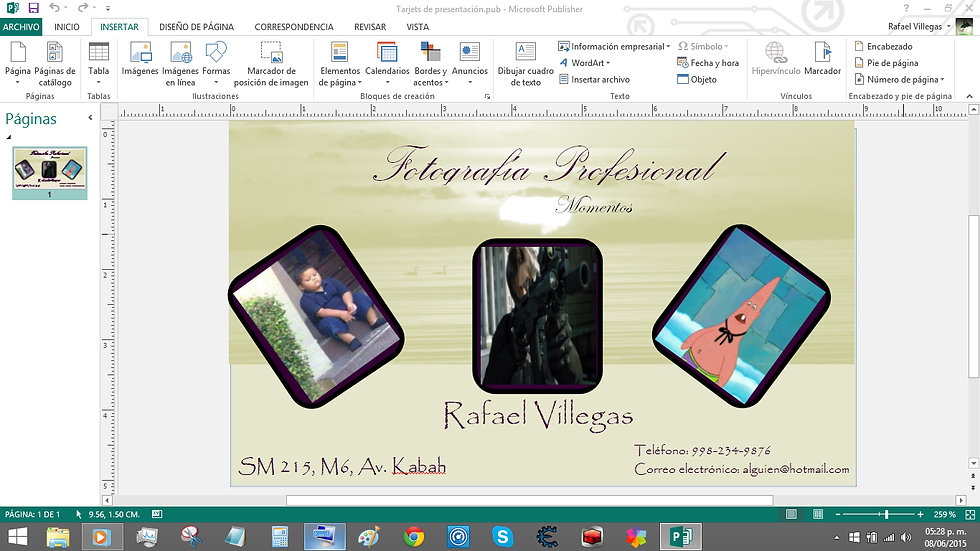
Task: Open File Explorer from taskbar
Action: click(58, 537)
